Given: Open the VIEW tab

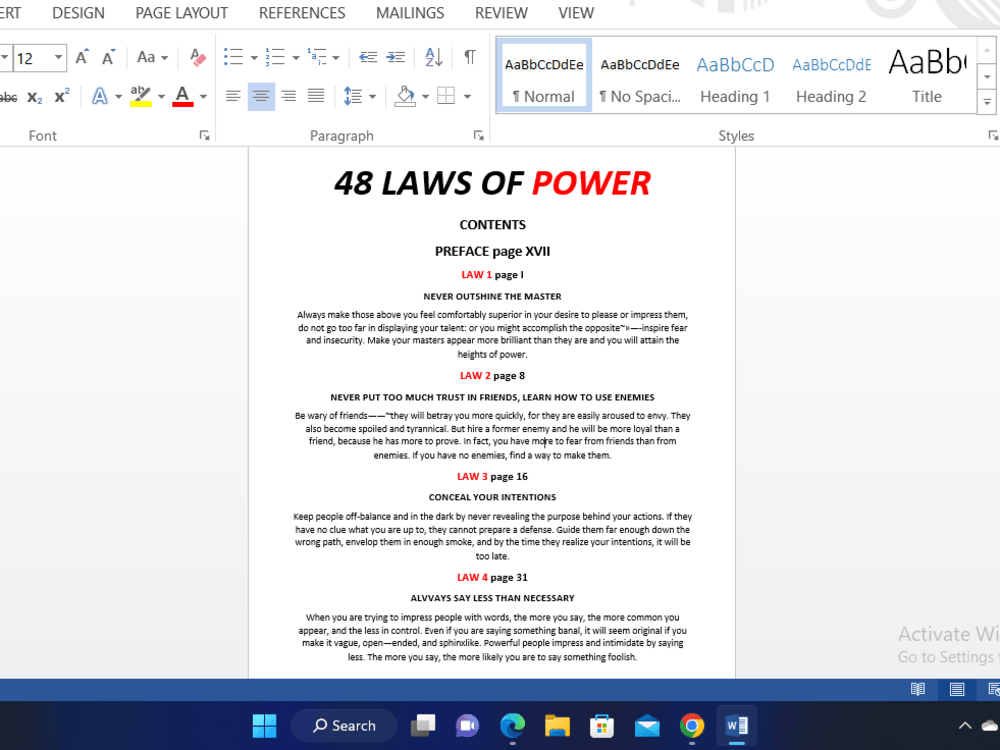Looking at the screenshot, I should (x=576, y=13).
